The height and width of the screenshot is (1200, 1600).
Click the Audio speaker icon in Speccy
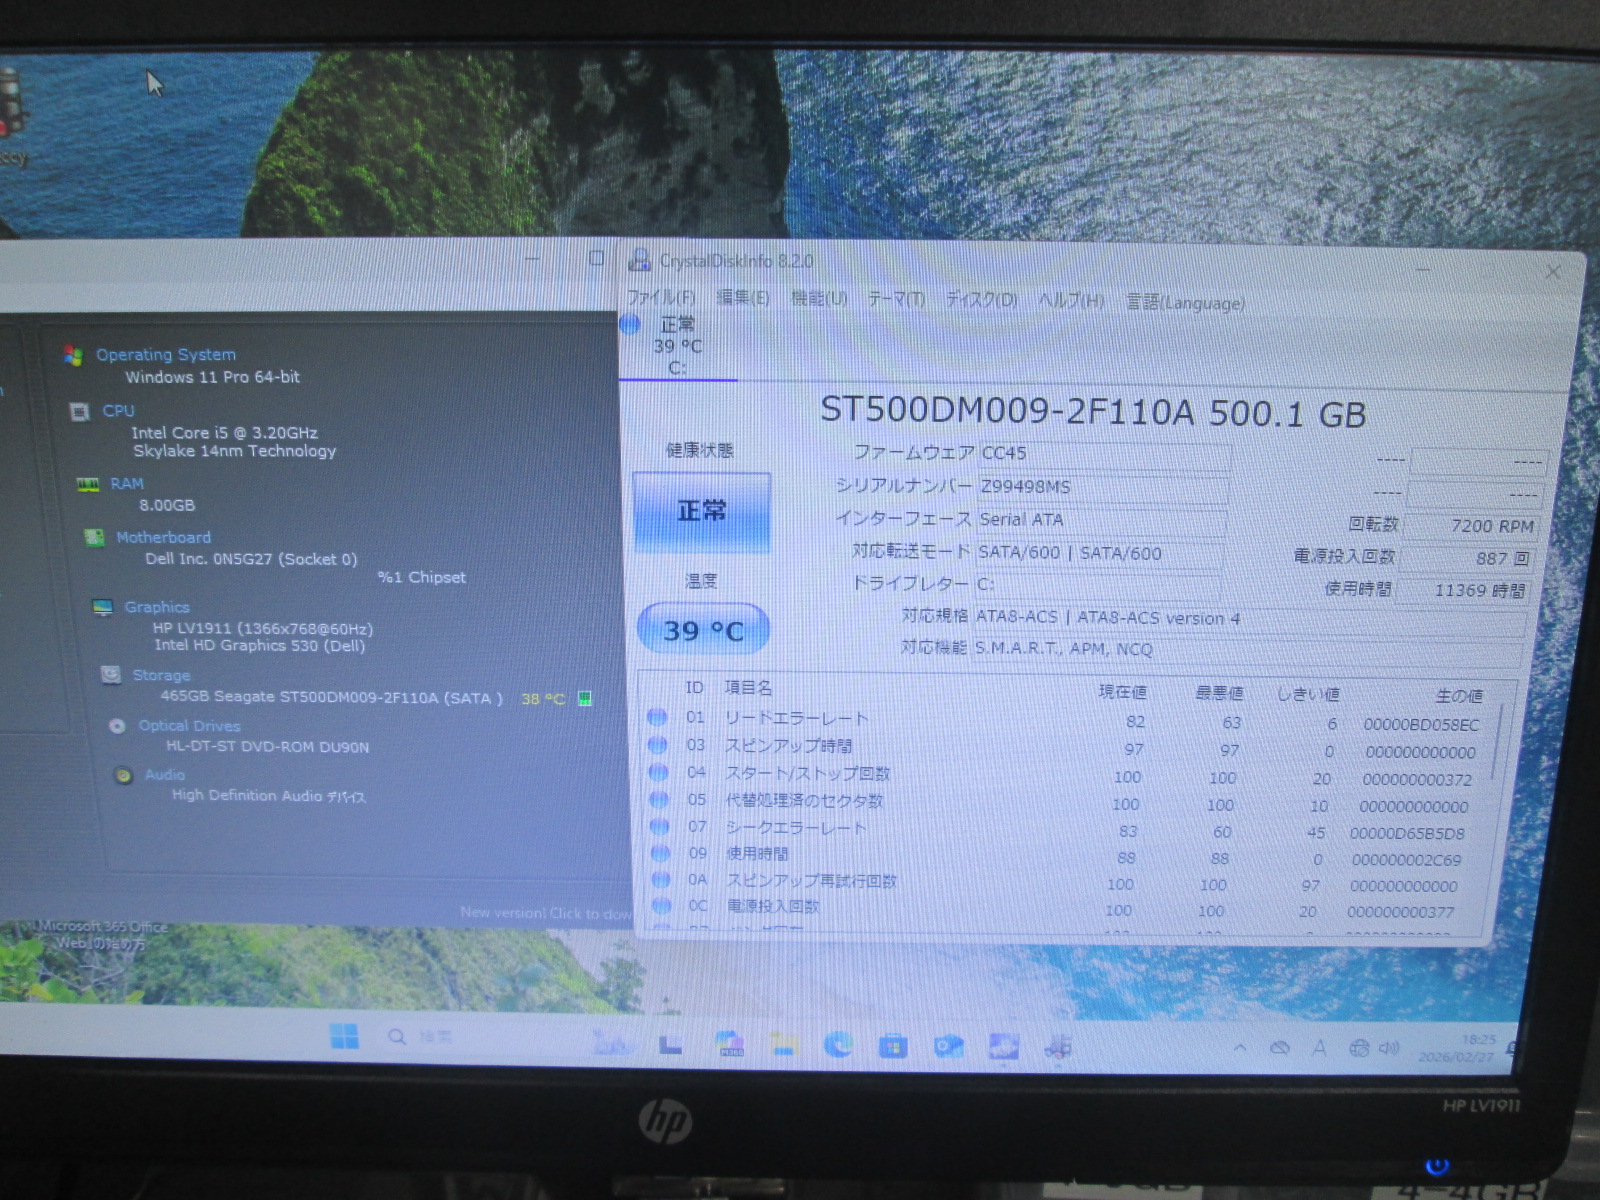(124, 775)
